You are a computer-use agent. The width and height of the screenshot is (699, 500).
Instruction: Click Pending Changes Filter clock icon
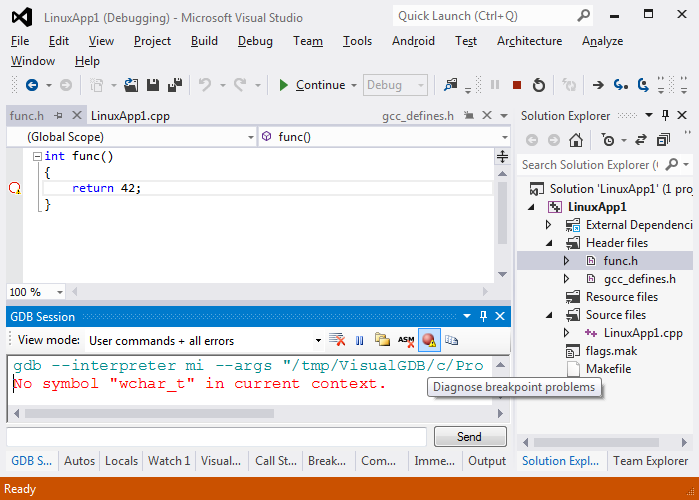pos(608,140)
